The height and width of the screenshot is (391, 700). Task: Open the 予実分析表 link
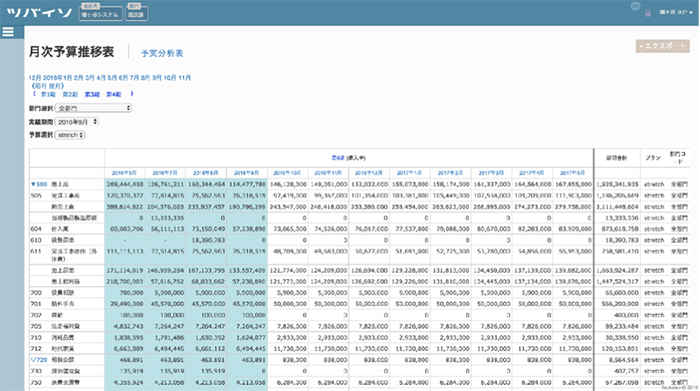tap(162, 53)
